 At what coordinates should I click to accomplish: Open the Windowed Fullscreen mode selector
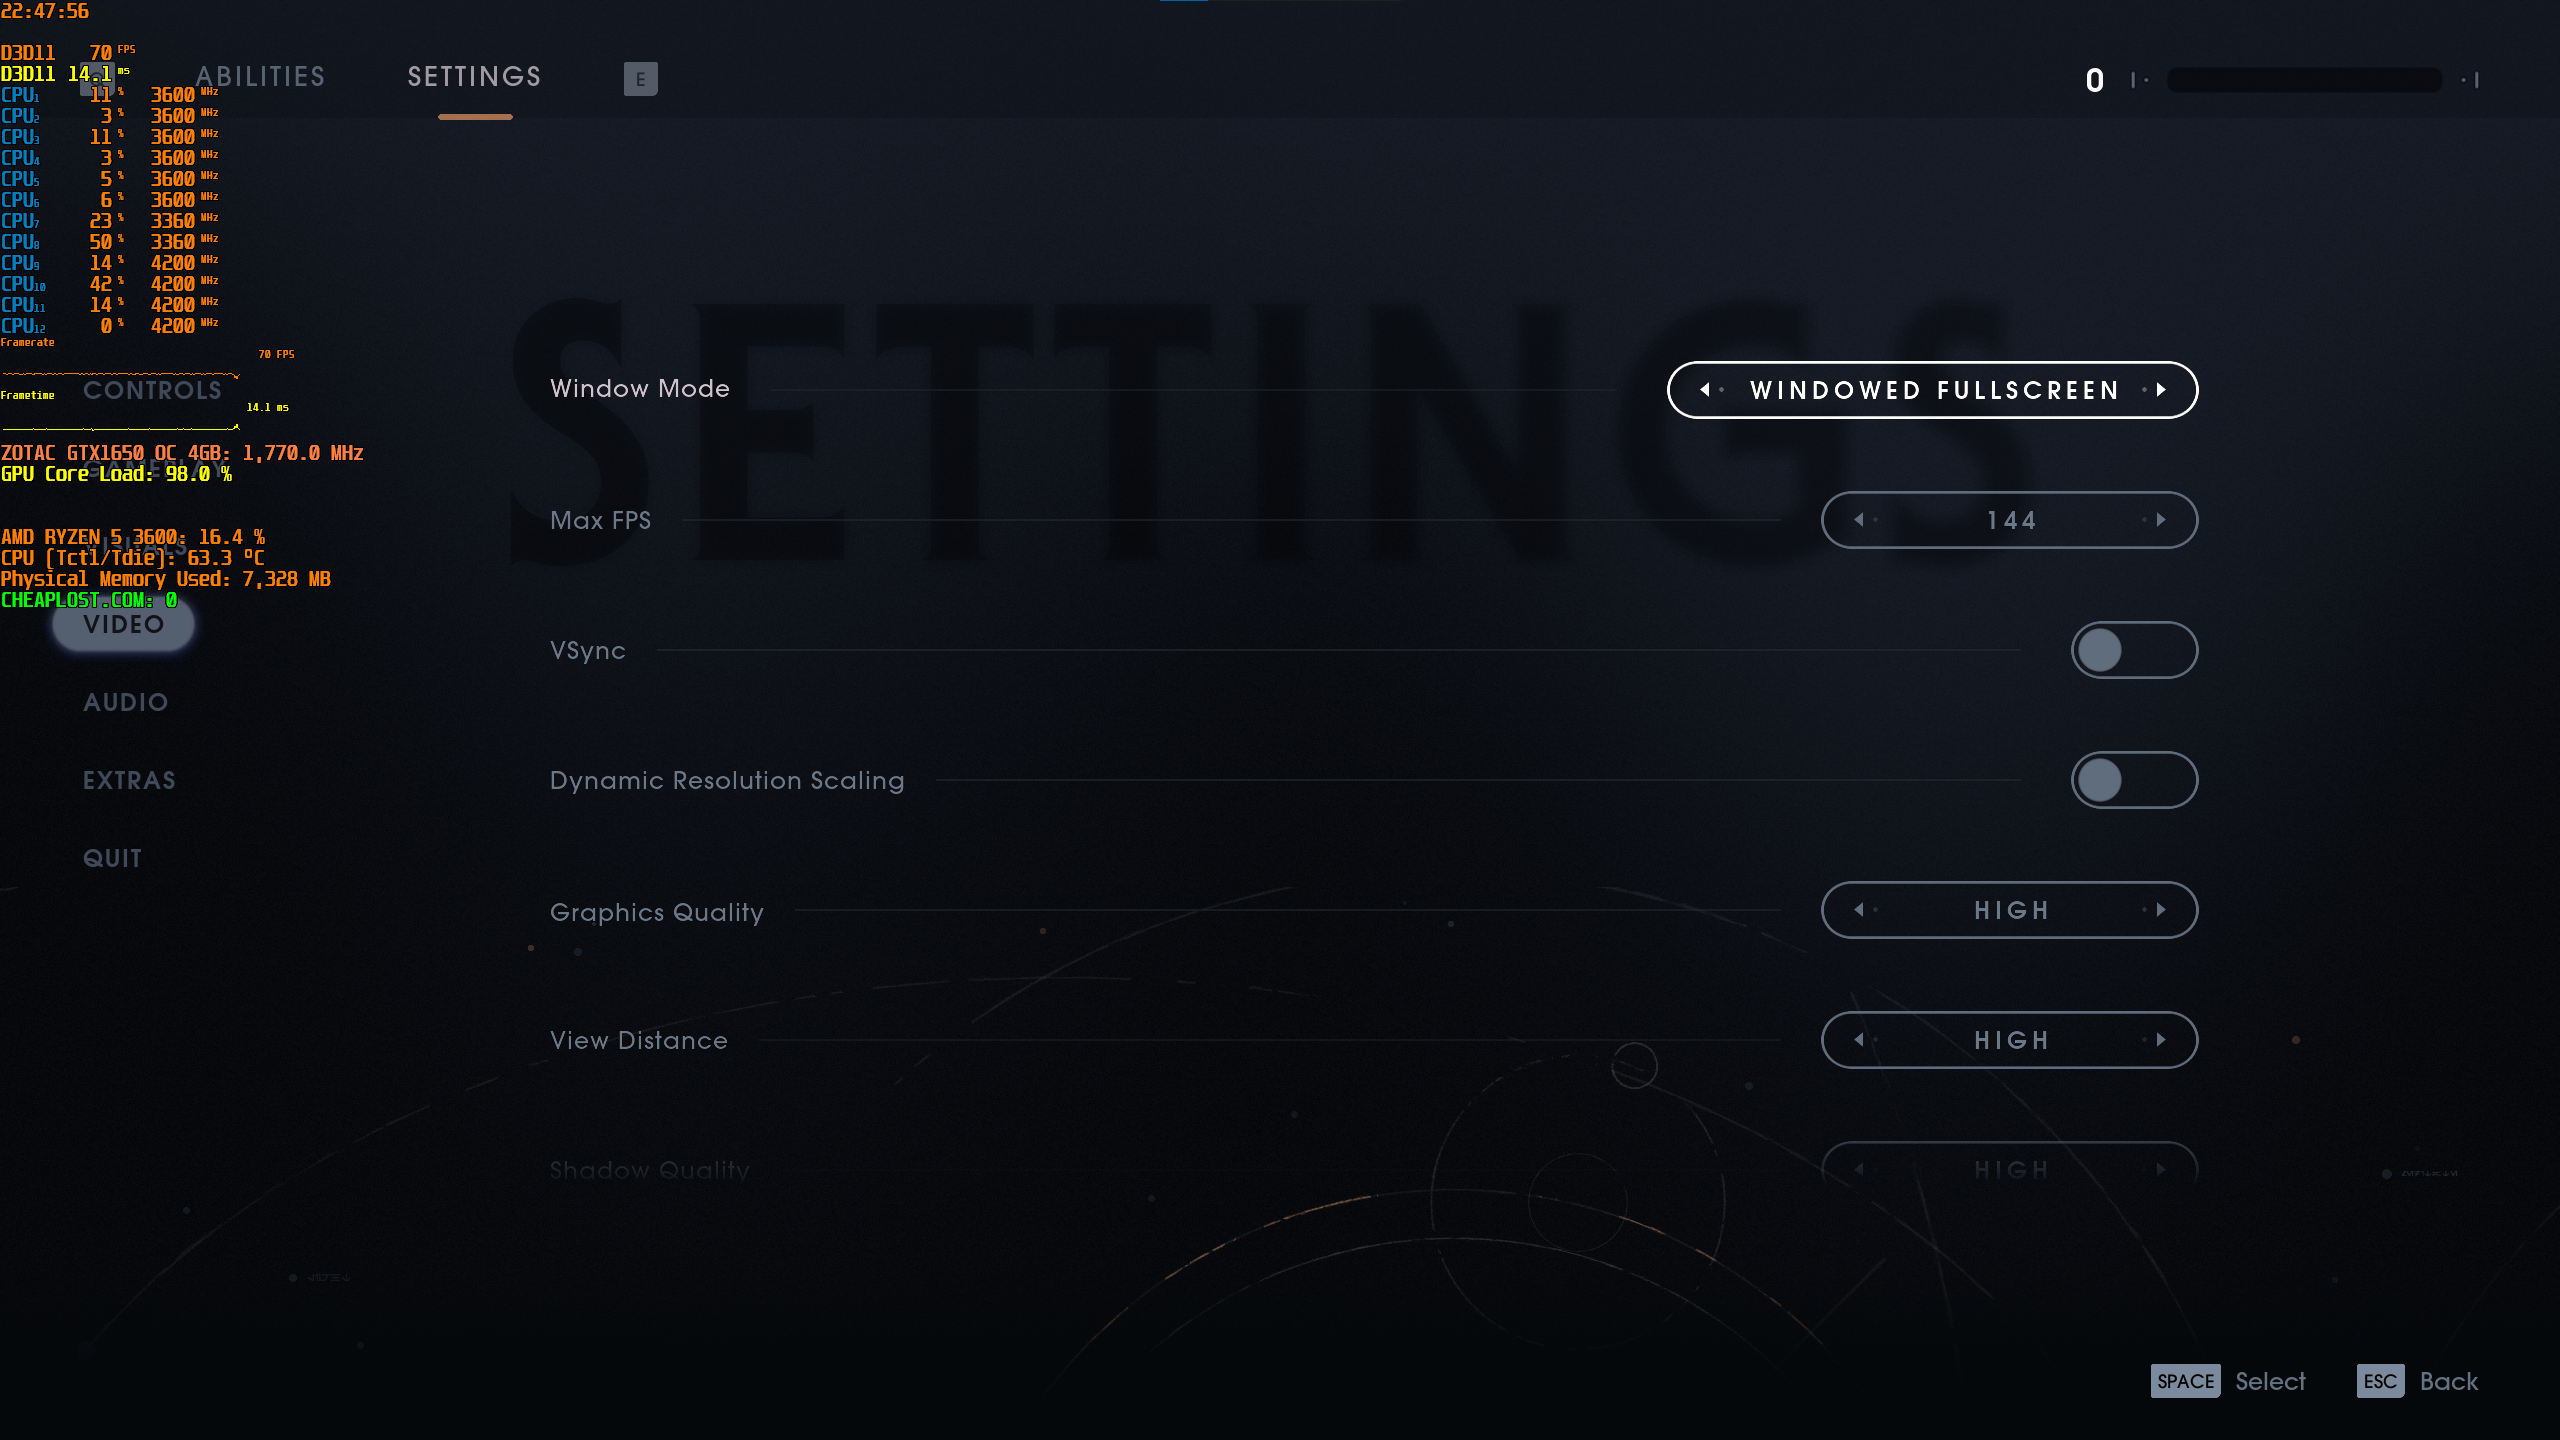(x=1933, y=390)
